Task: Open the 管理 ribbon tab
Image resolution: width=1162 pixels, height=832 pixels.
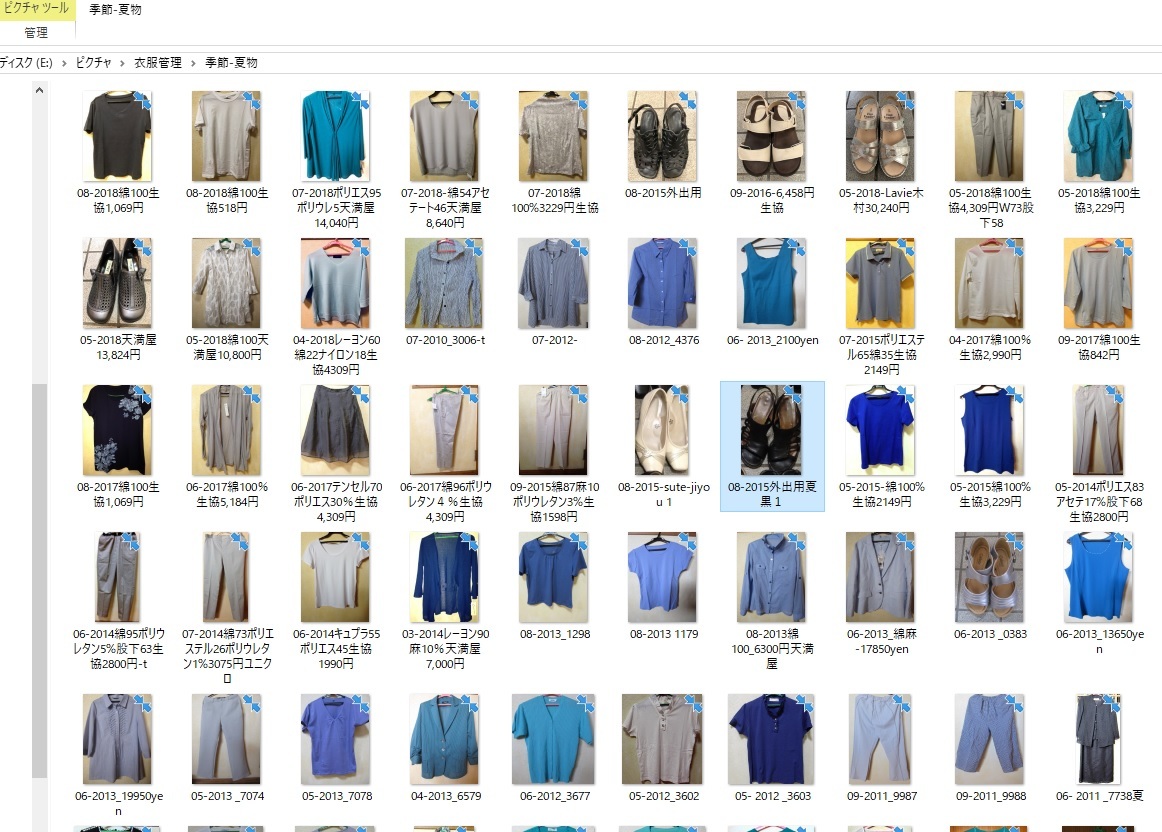Action: [x=36, y=32]
